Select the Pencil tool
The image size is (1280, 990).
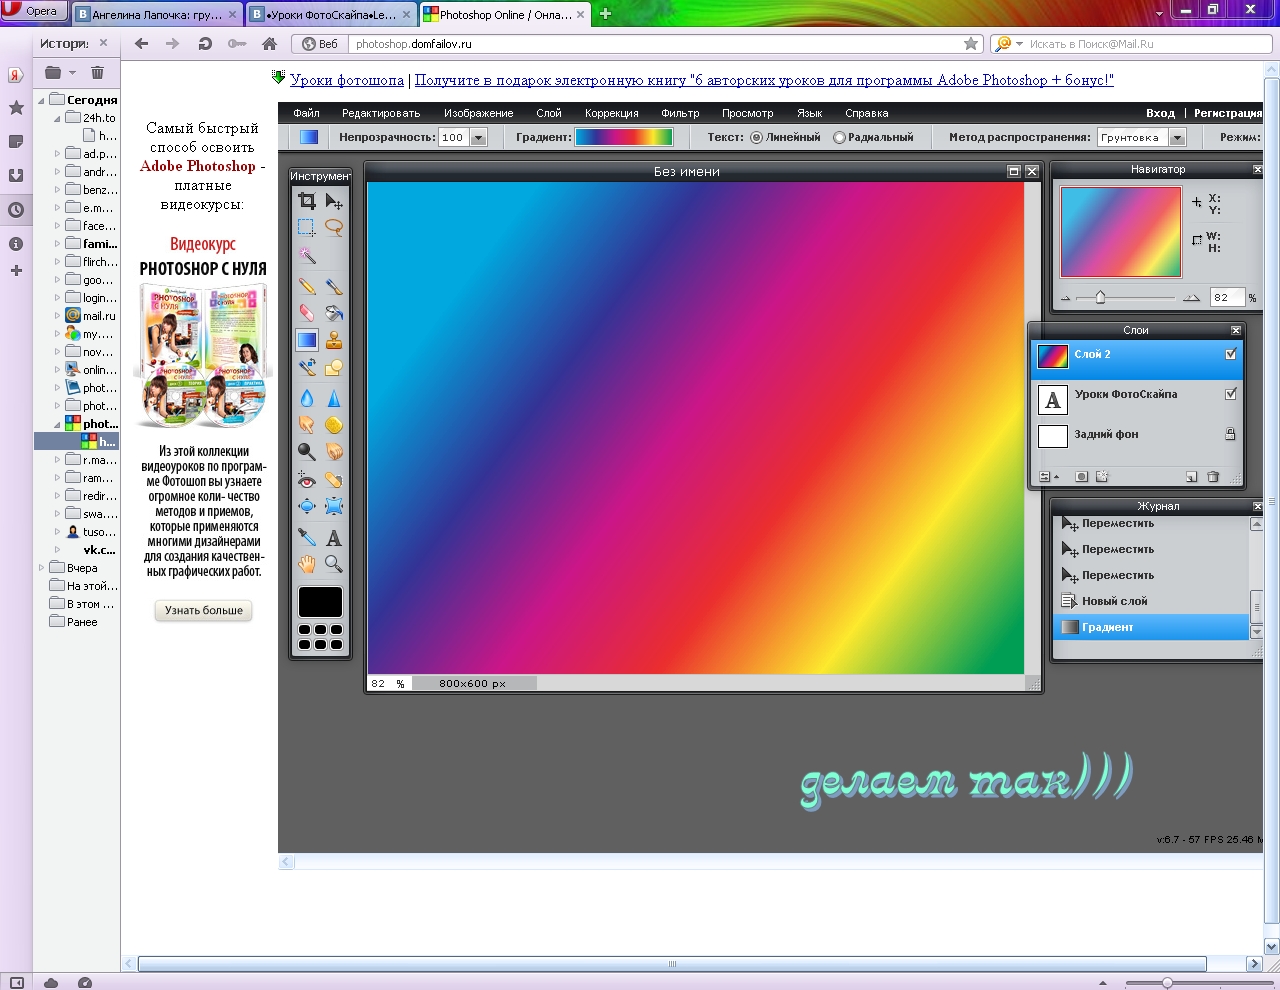click(307, 286)
